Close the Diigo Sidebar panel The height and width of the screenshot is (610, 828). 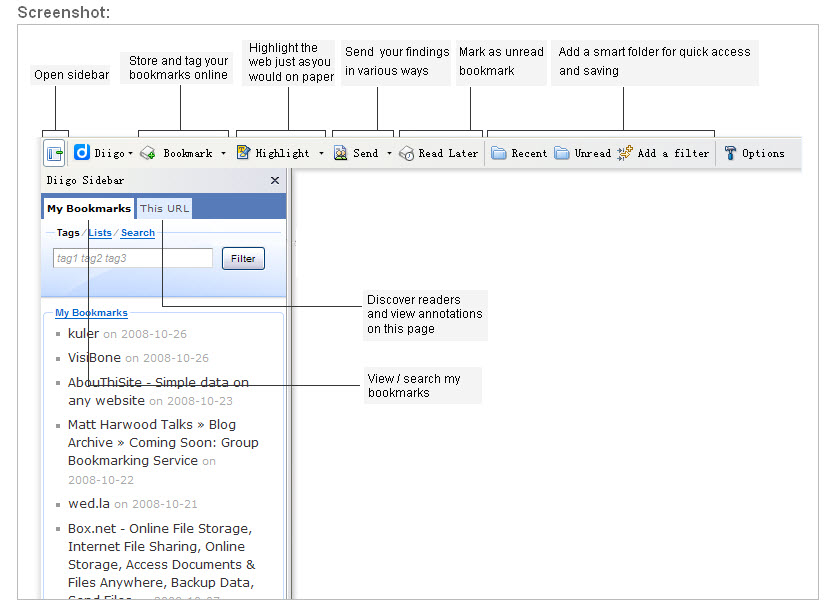[275, 181]
